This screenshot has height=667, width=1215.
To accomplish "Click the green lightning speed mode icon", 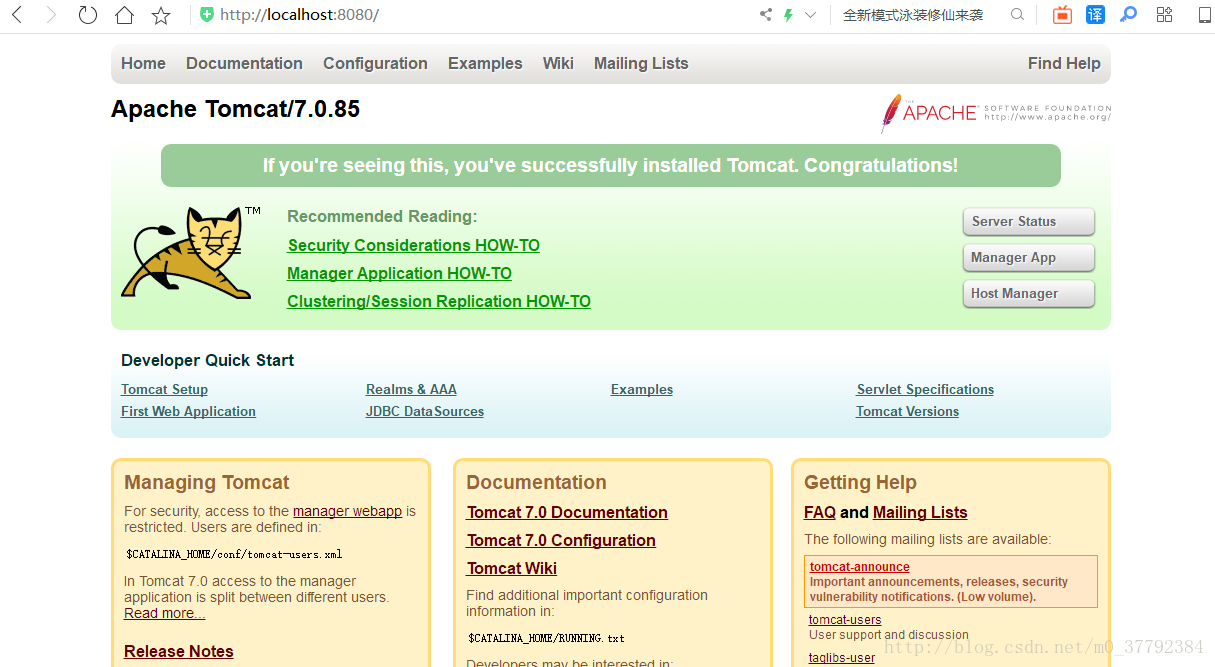I will [x=788, y=15].
